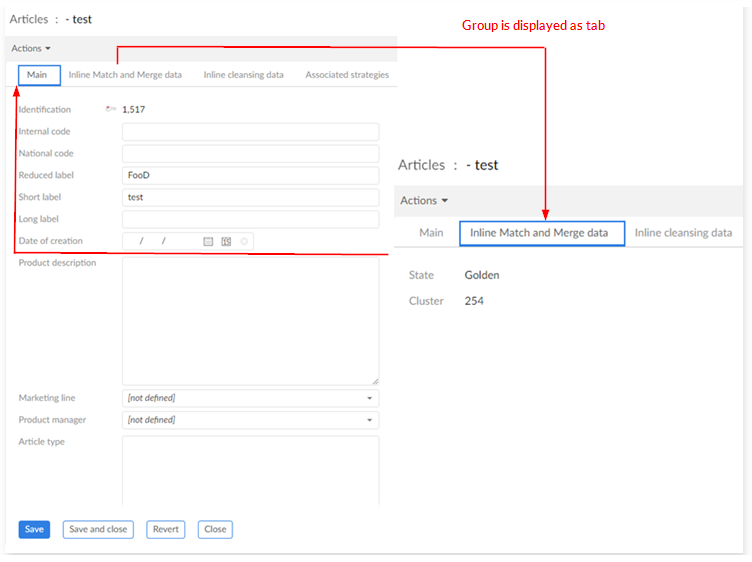
Task: Open the calendar picker for Date of creation
Action: click(208, 241)
